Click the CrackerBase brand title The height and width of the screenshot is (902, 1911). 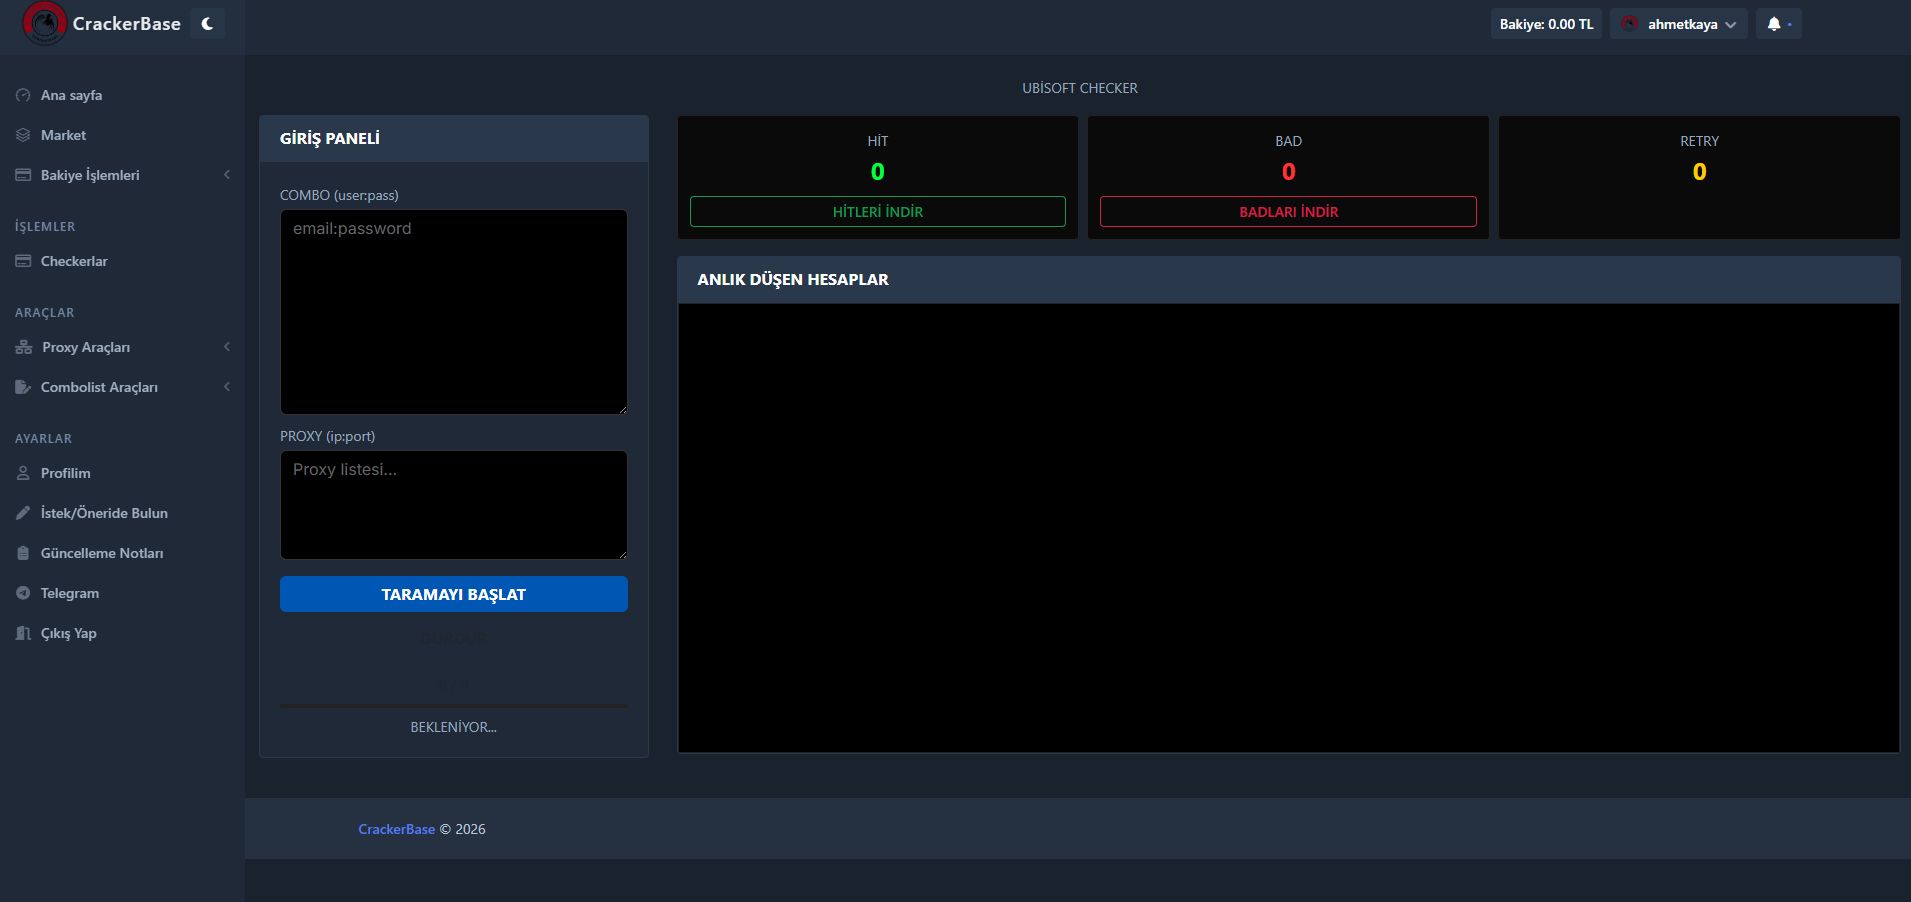(127, 24)
